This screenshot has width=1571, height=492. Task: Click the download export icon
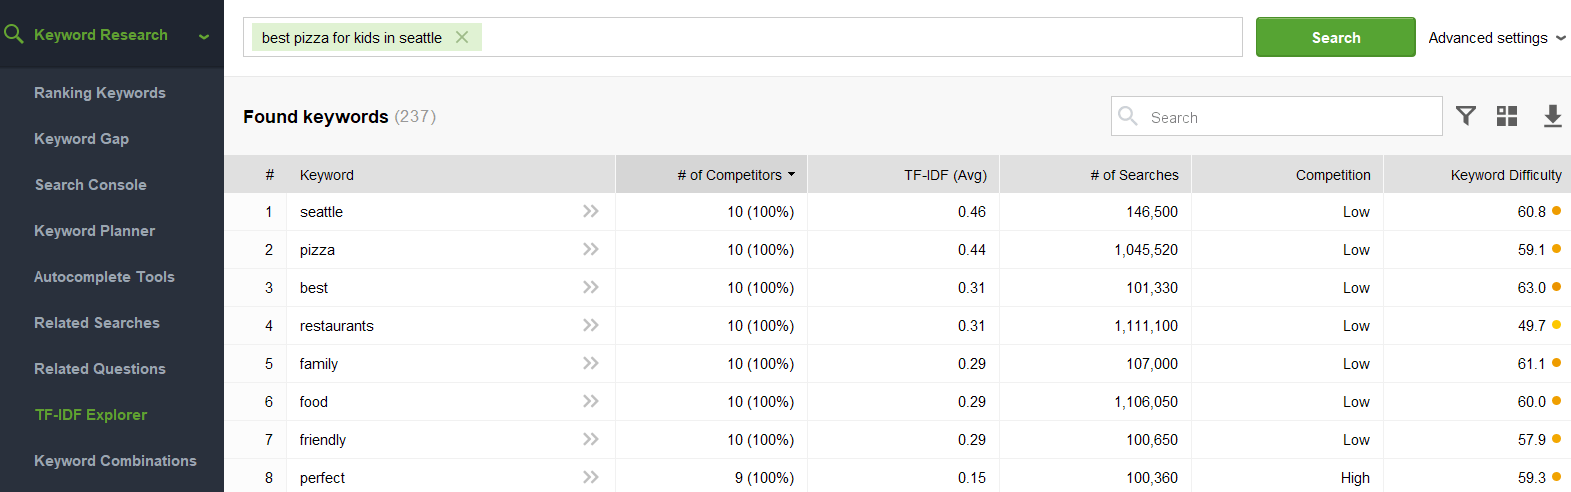click(x=1552, y=116)
